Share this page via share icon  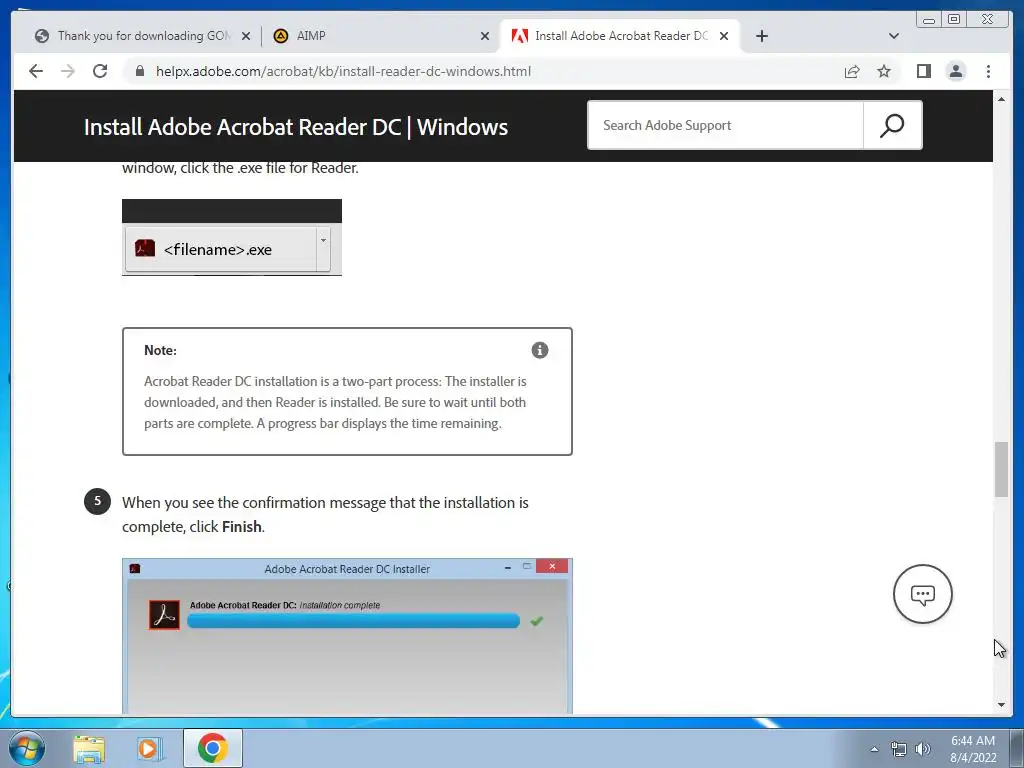852,71
